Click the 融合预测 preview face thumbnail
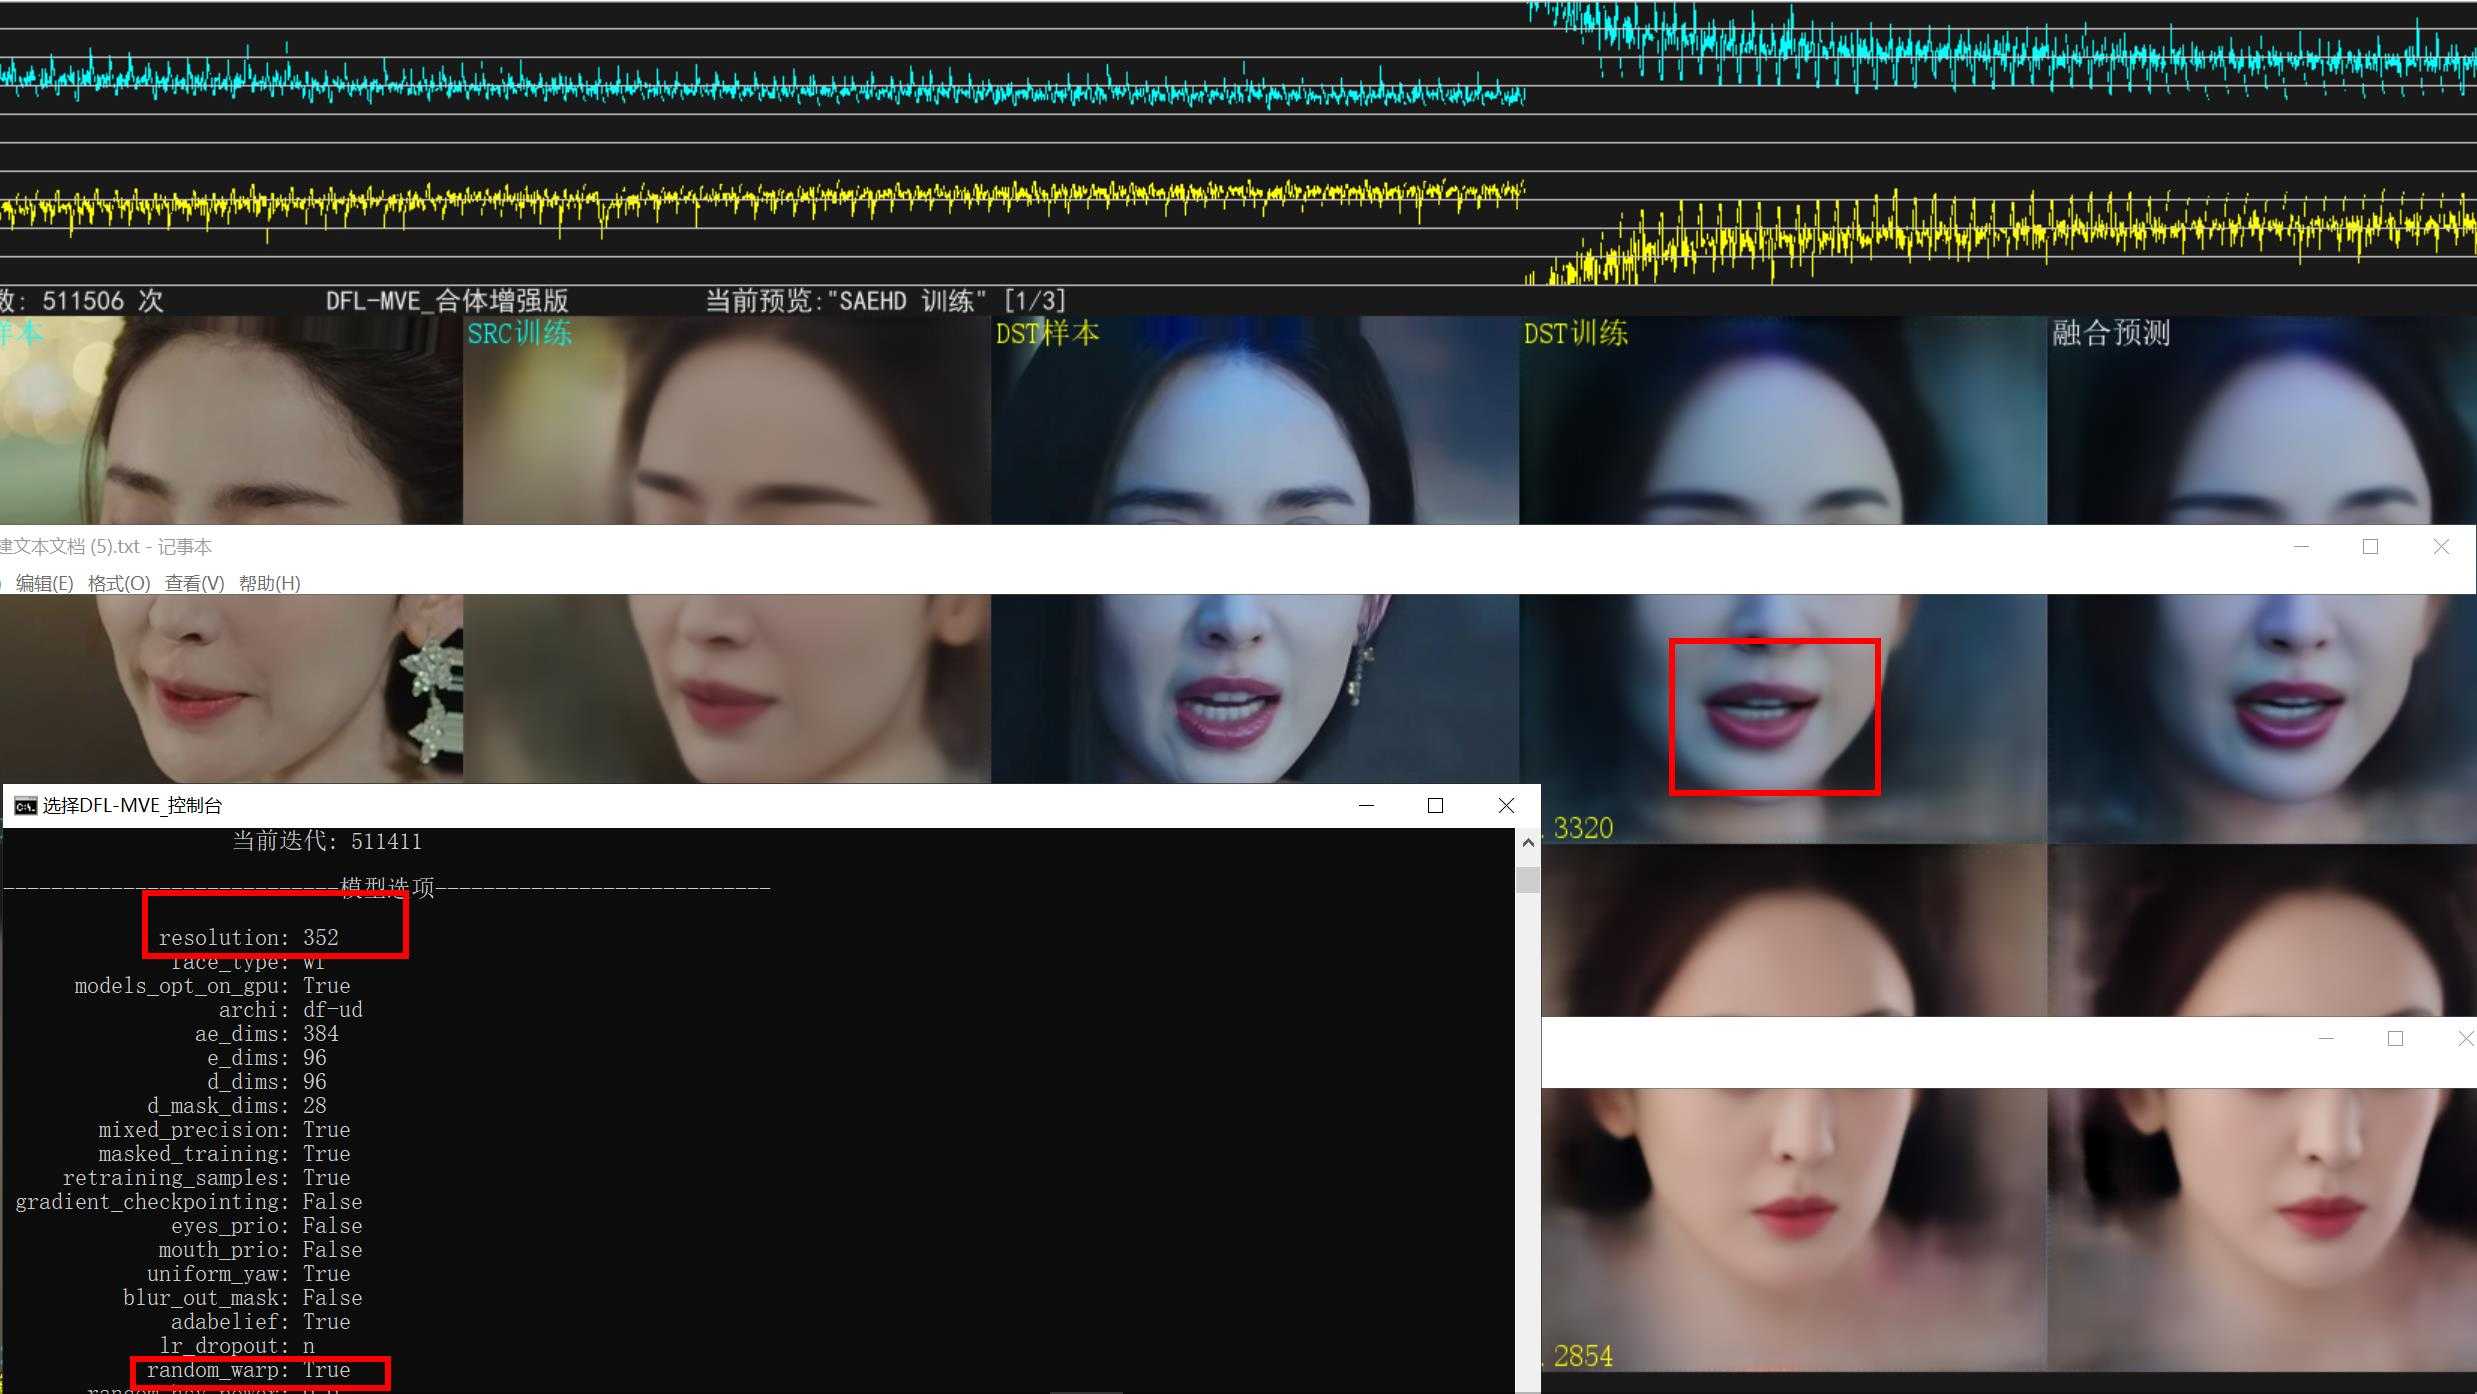2477x1394 pixels. pyautogui.click(x=2262, y=420)
